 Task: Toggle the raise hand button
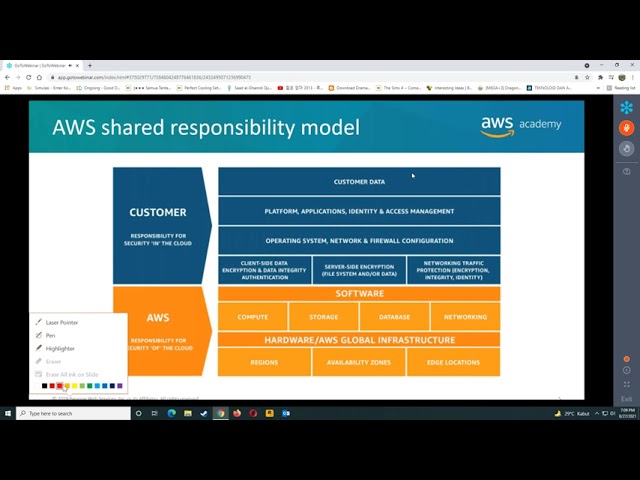(626, 148)
